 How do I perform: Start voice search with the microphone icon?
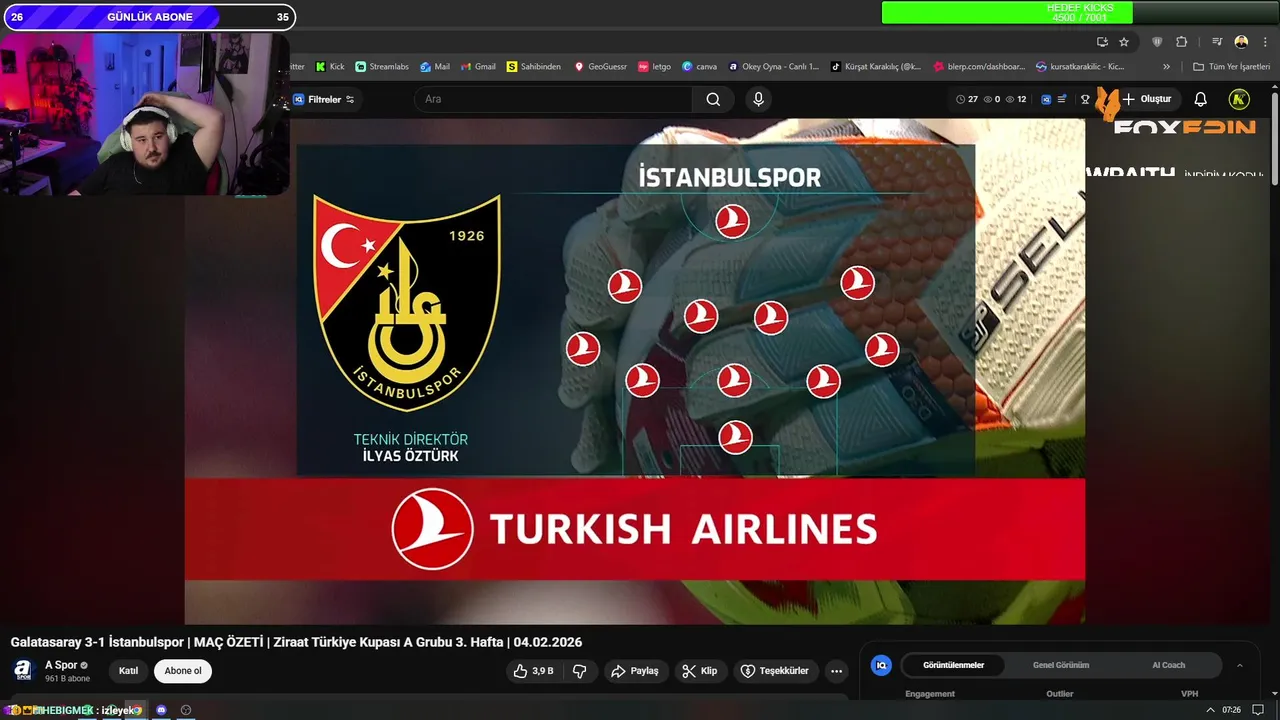pyautogui.click(x=758, y=99)
